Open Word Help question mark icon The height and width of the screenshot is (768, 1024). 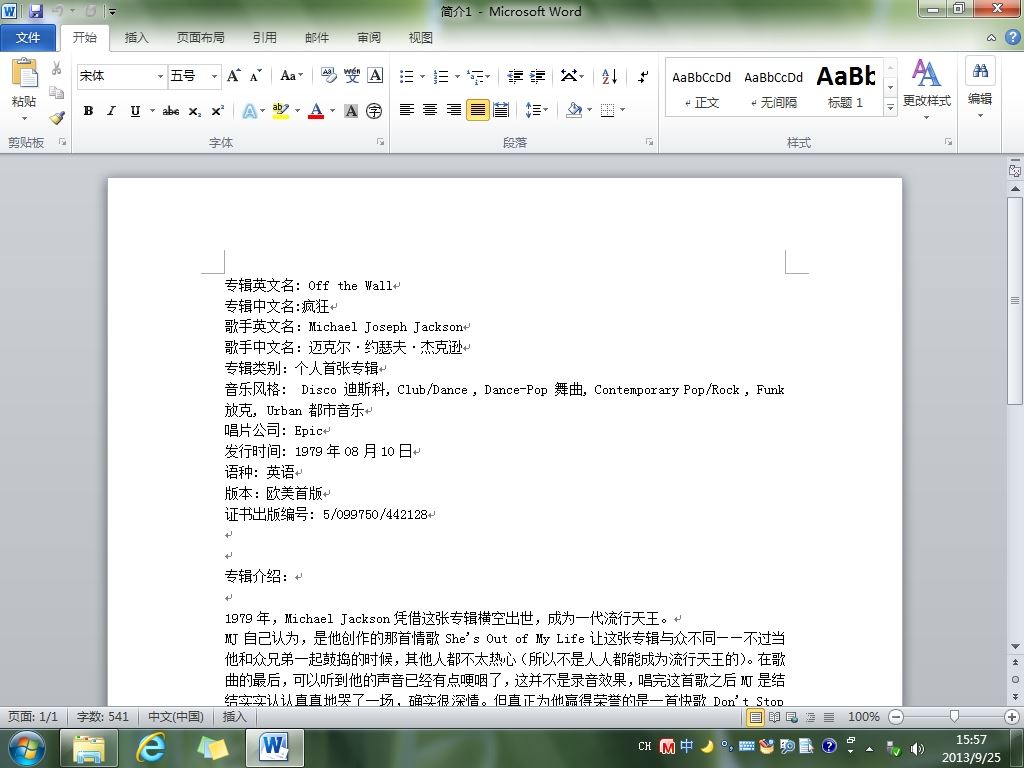point(1013,37)
